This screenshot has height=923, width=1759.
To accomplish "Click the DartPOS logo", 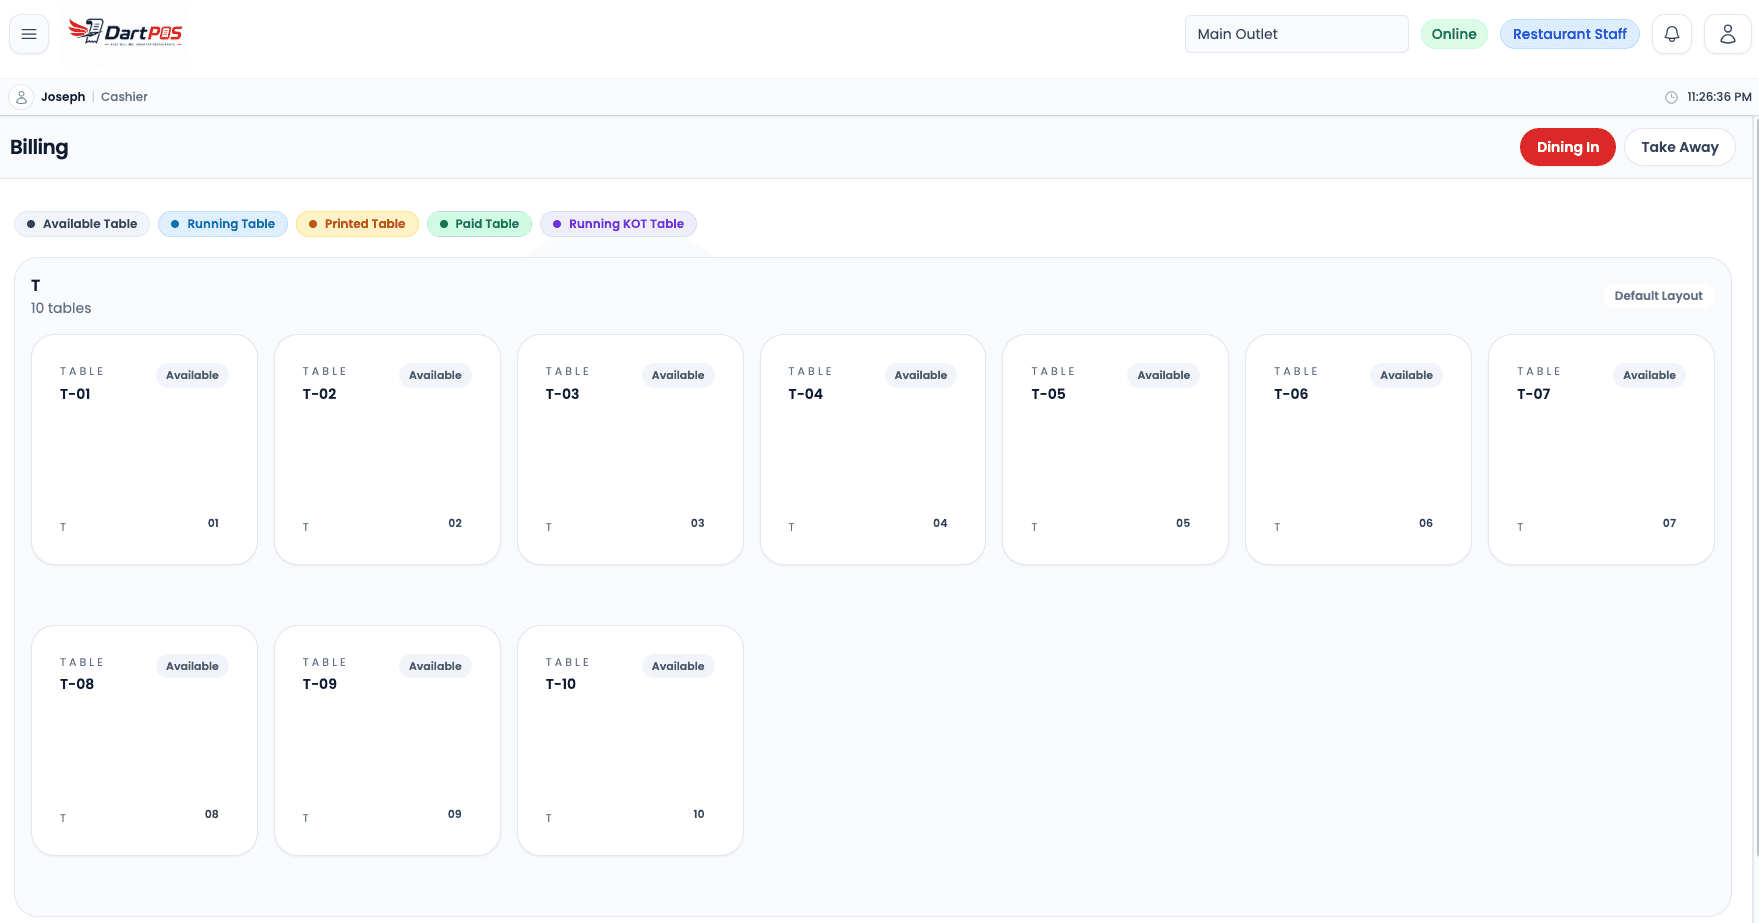I will pyautogui.click(x=125, y=33).
